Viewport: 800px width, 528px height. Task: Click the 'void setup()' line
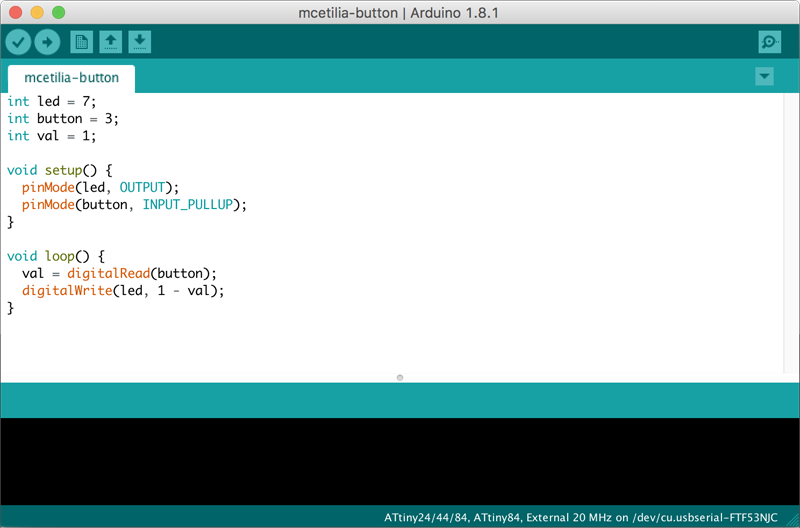click(x=60, y=170)
